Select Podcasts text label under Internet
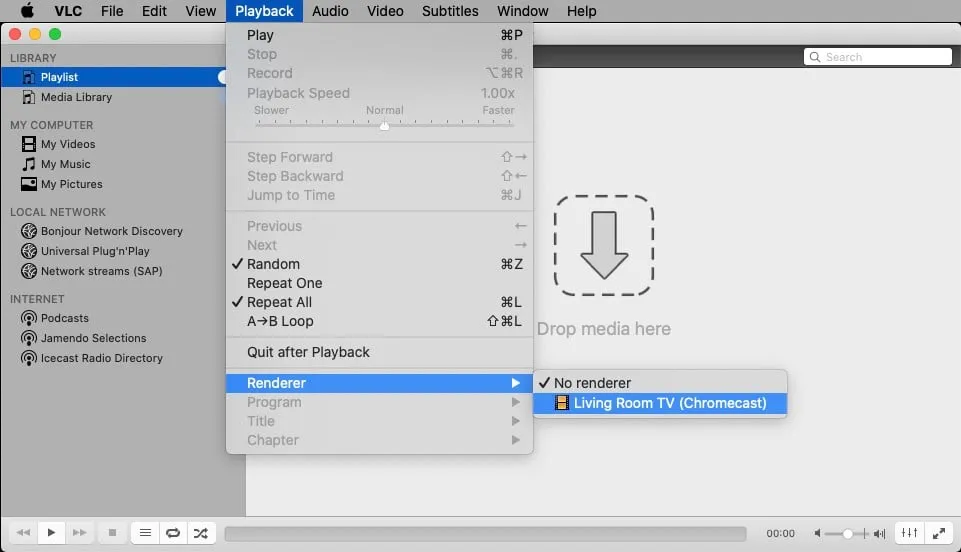The height and width of the screenshot is (552, 961). point(64,318)
